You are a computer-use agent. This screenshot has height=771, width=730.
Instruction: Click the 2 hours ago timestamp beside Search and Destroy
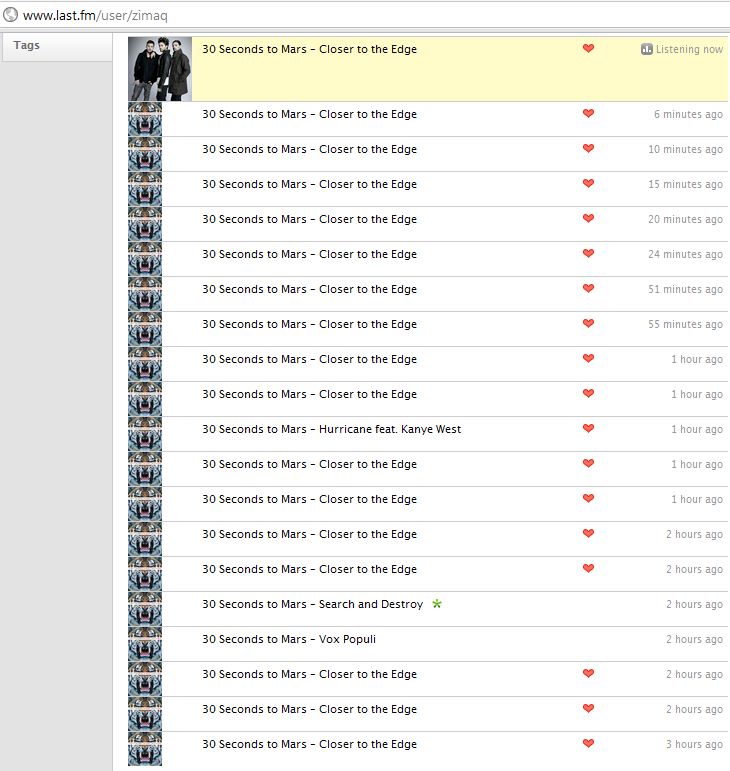click(694, 604)
